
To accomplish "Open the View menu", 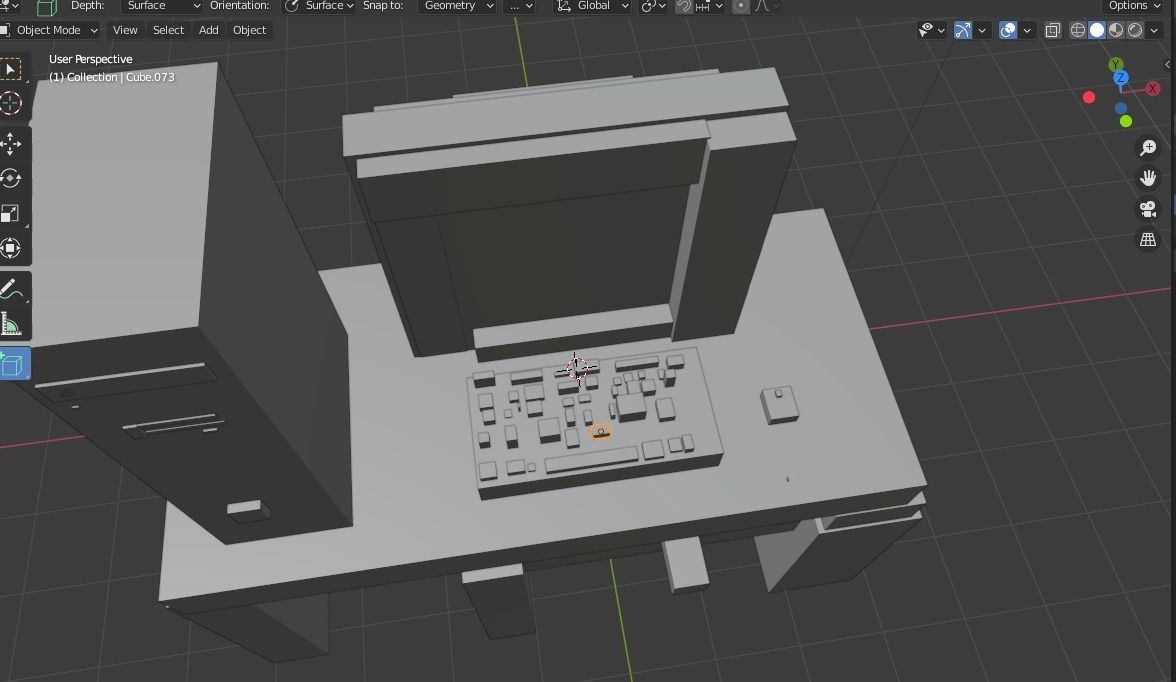I will (125, 30).
